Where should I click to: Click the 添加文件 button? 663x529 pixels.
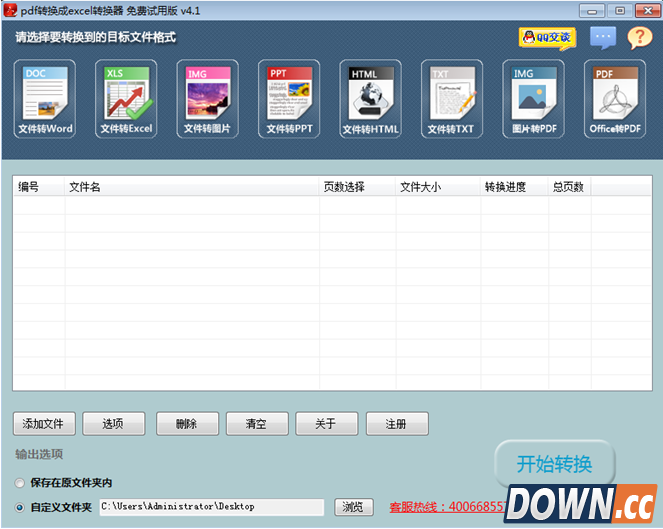(44, 424)
